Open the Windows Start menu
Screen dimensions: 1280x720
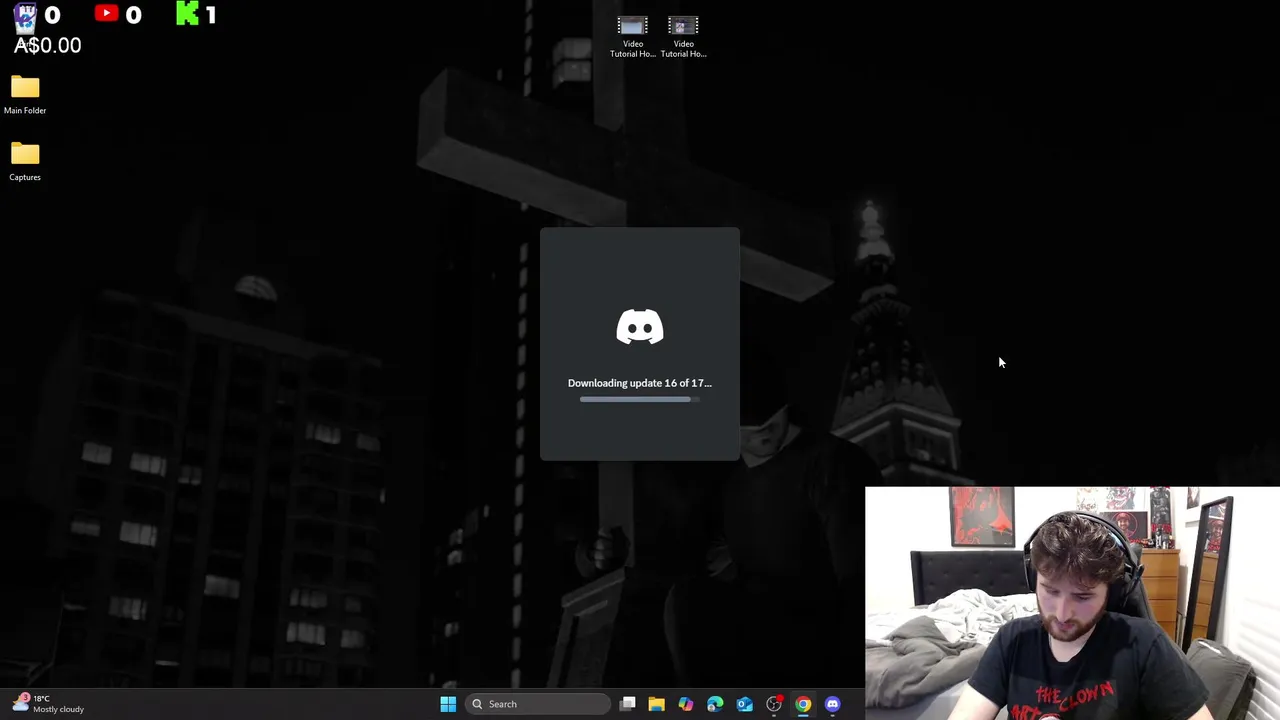448,704
